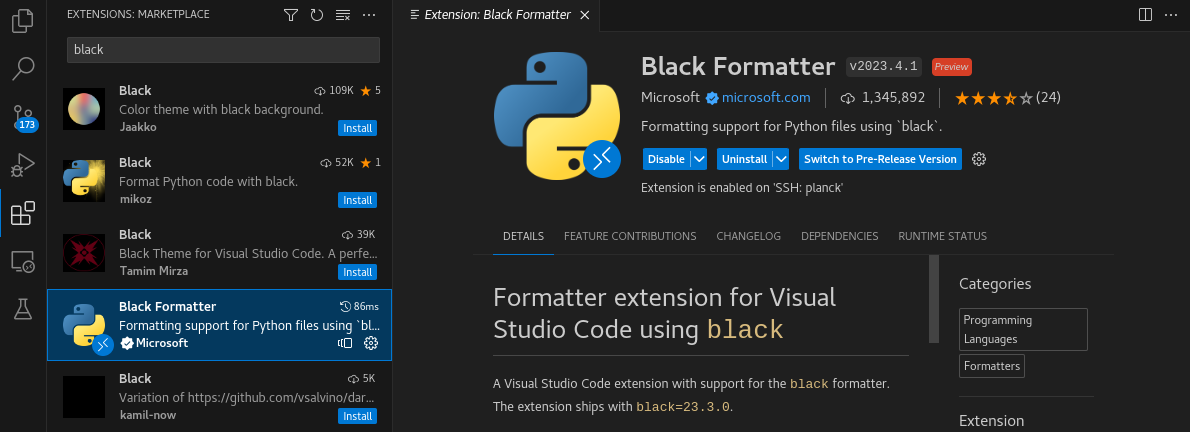Select Black Formatter row in extensions list

click(x=219, y=325)
